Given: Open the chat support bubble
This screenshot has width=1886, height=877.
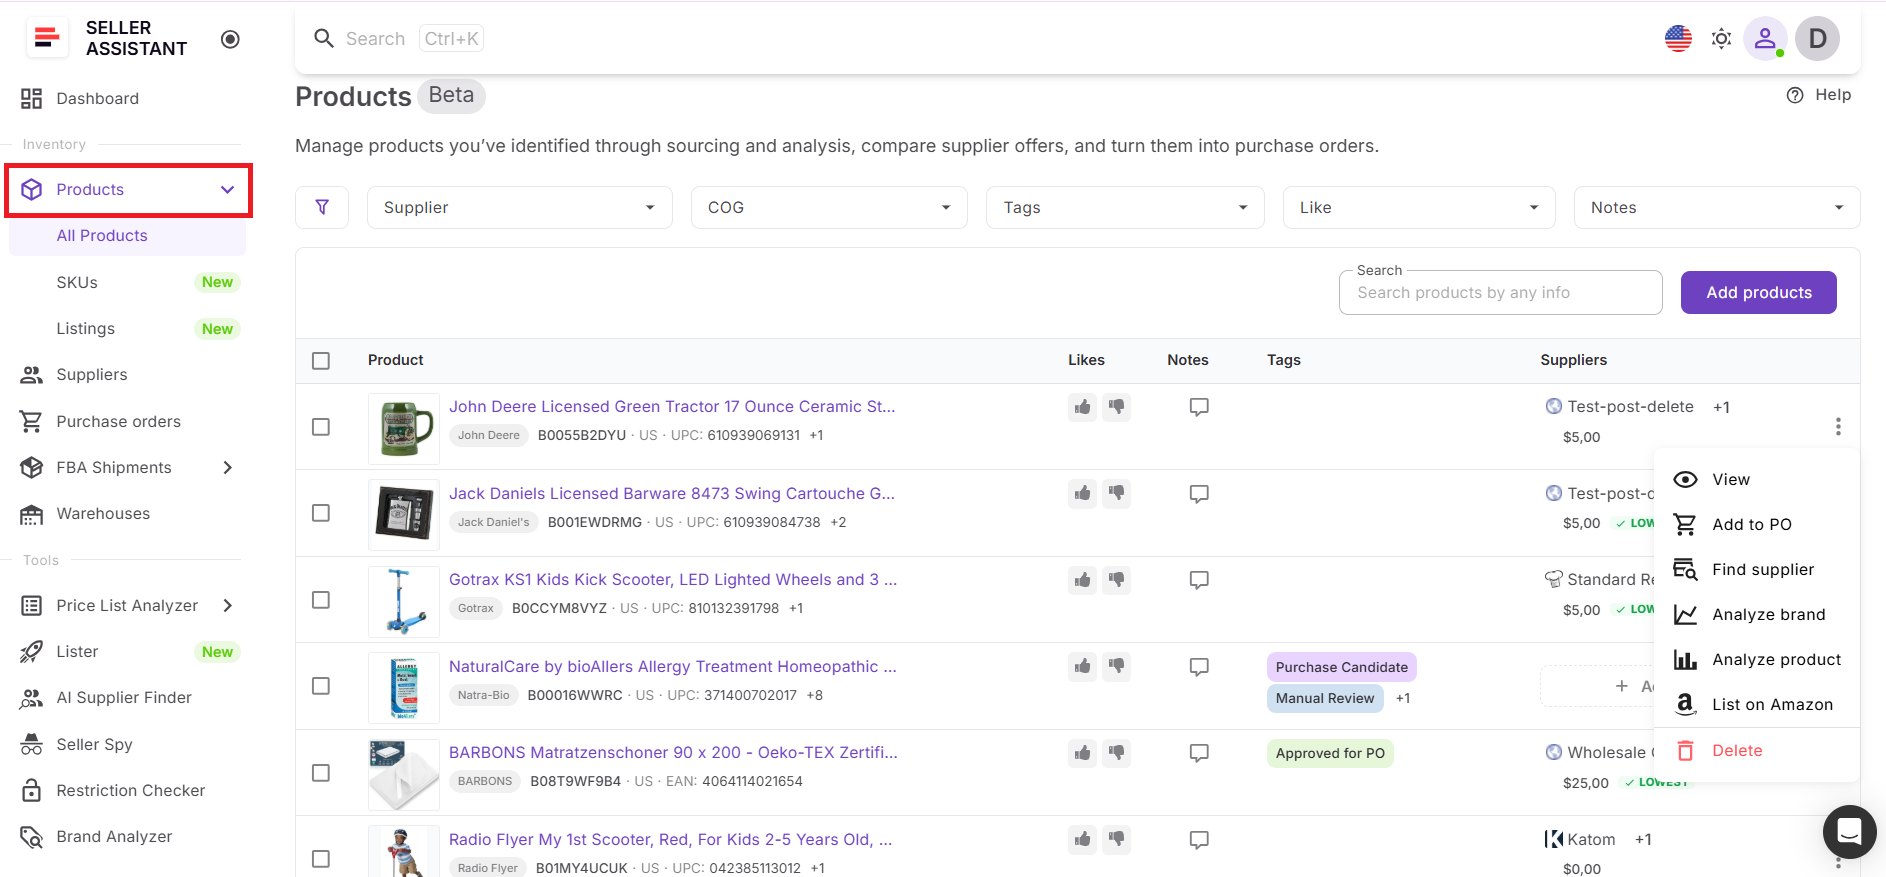Looking at the screenshot, I should [x=1849, y=831].
